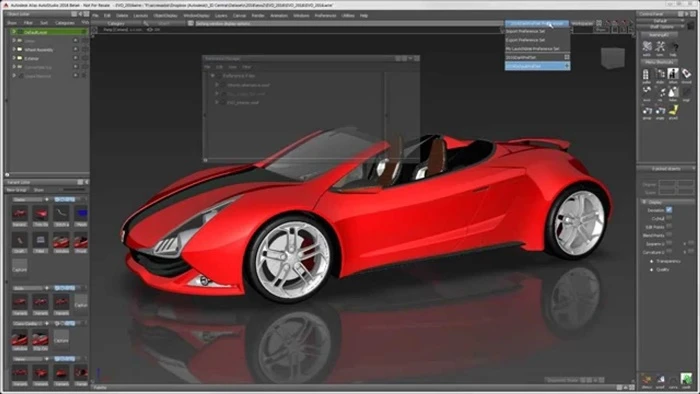Click the Categories button in Object Lister

click(65, 23)
